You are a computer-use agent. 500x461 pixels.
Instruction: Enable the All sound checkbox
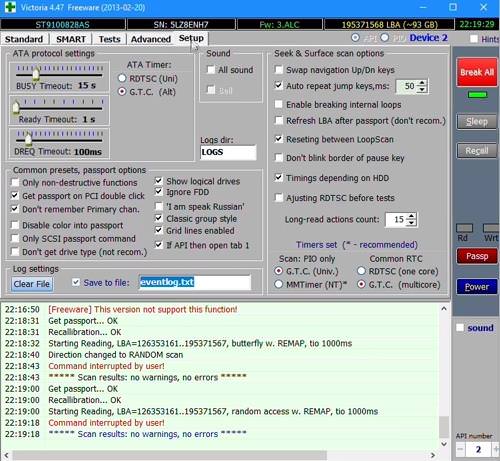(x=211, y=70)
